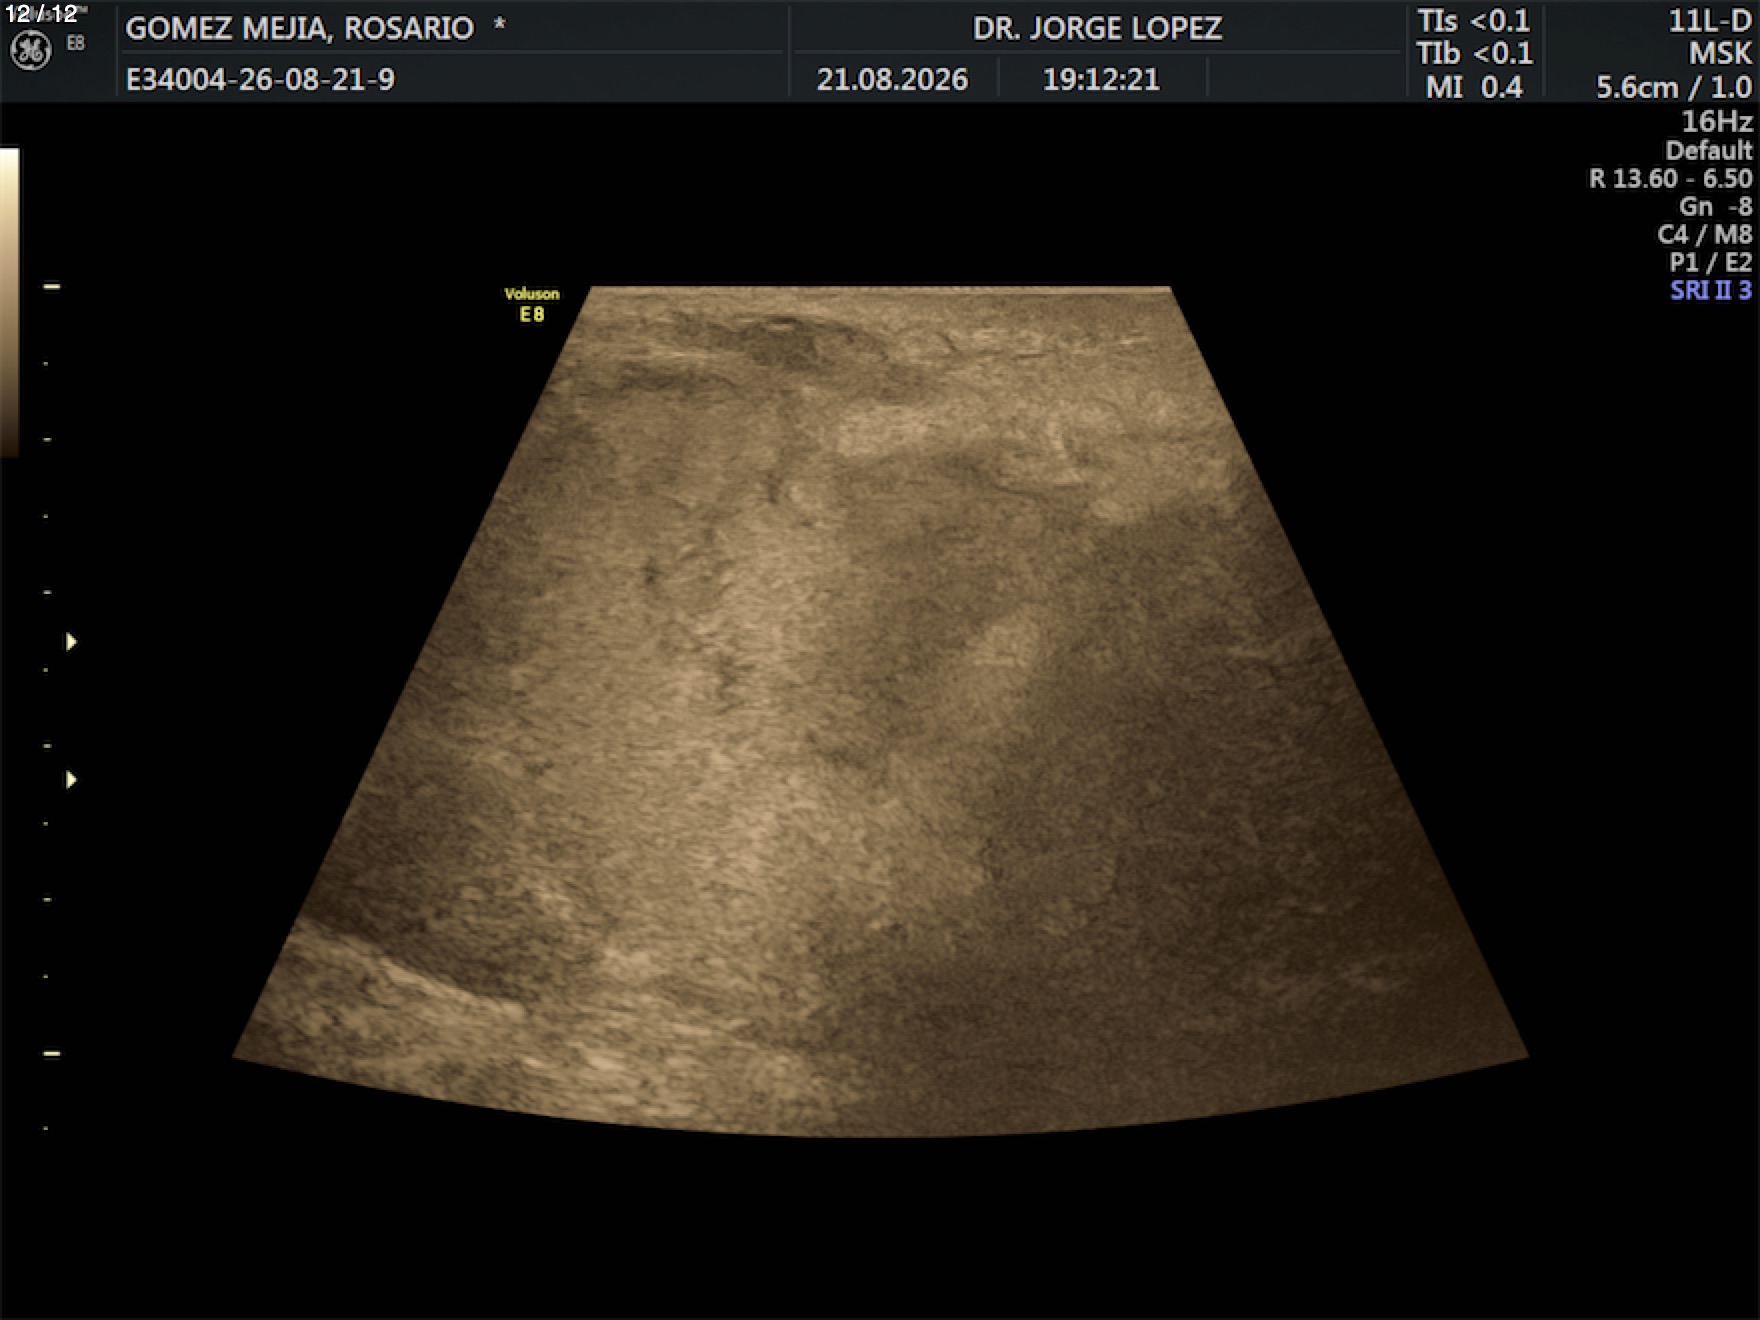Click the sepia grayscale map bar

9,303
